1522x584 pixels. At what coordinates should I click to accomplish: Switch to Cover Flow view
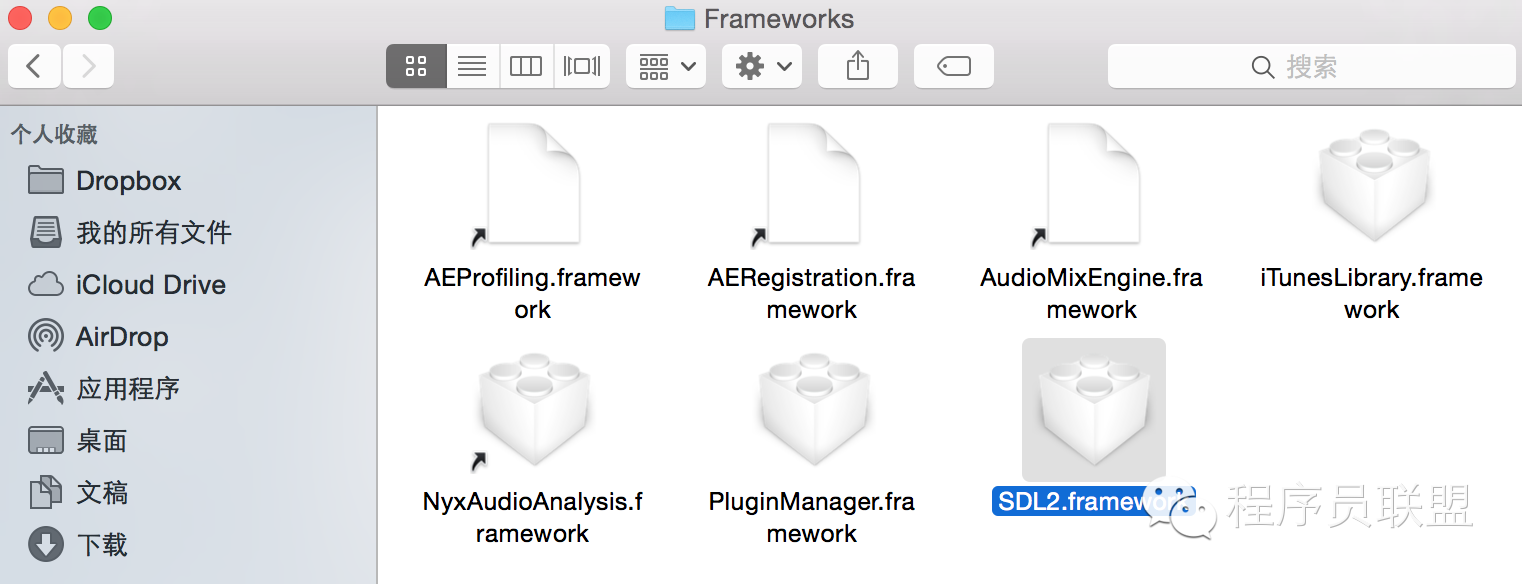582,66
